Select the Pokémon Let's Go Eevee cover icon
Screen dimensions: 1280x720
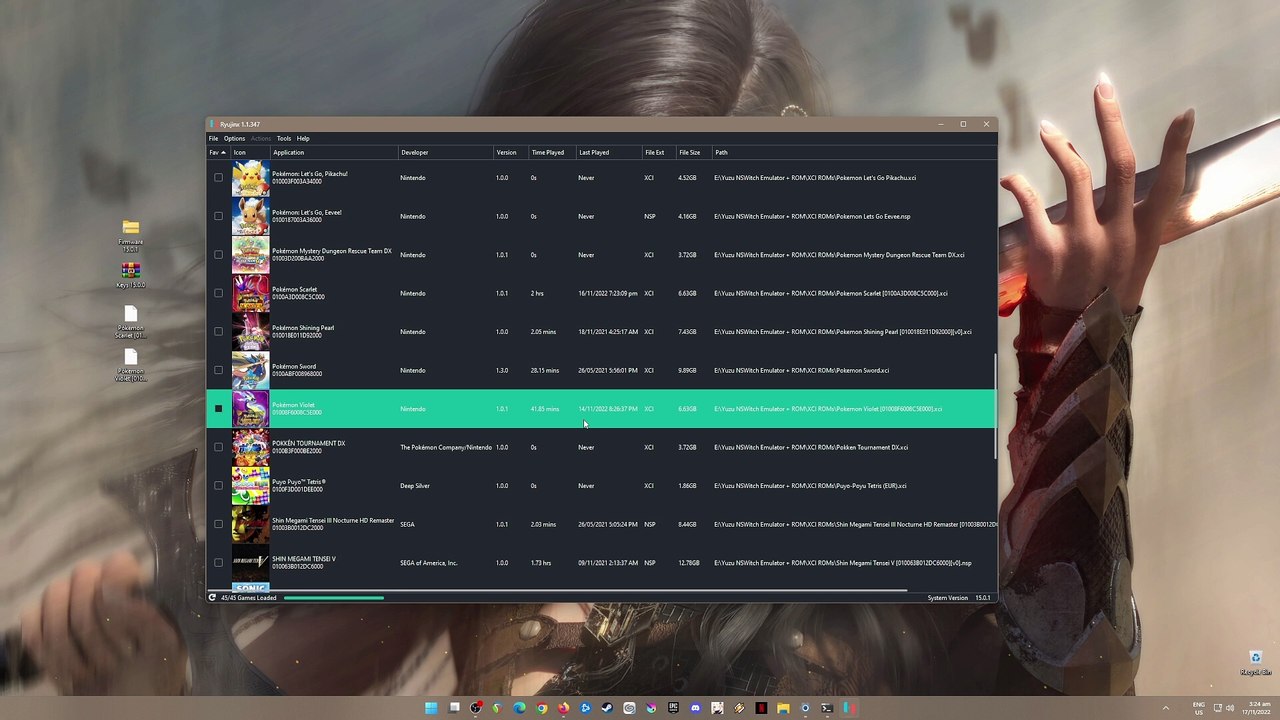pos(250,216)
